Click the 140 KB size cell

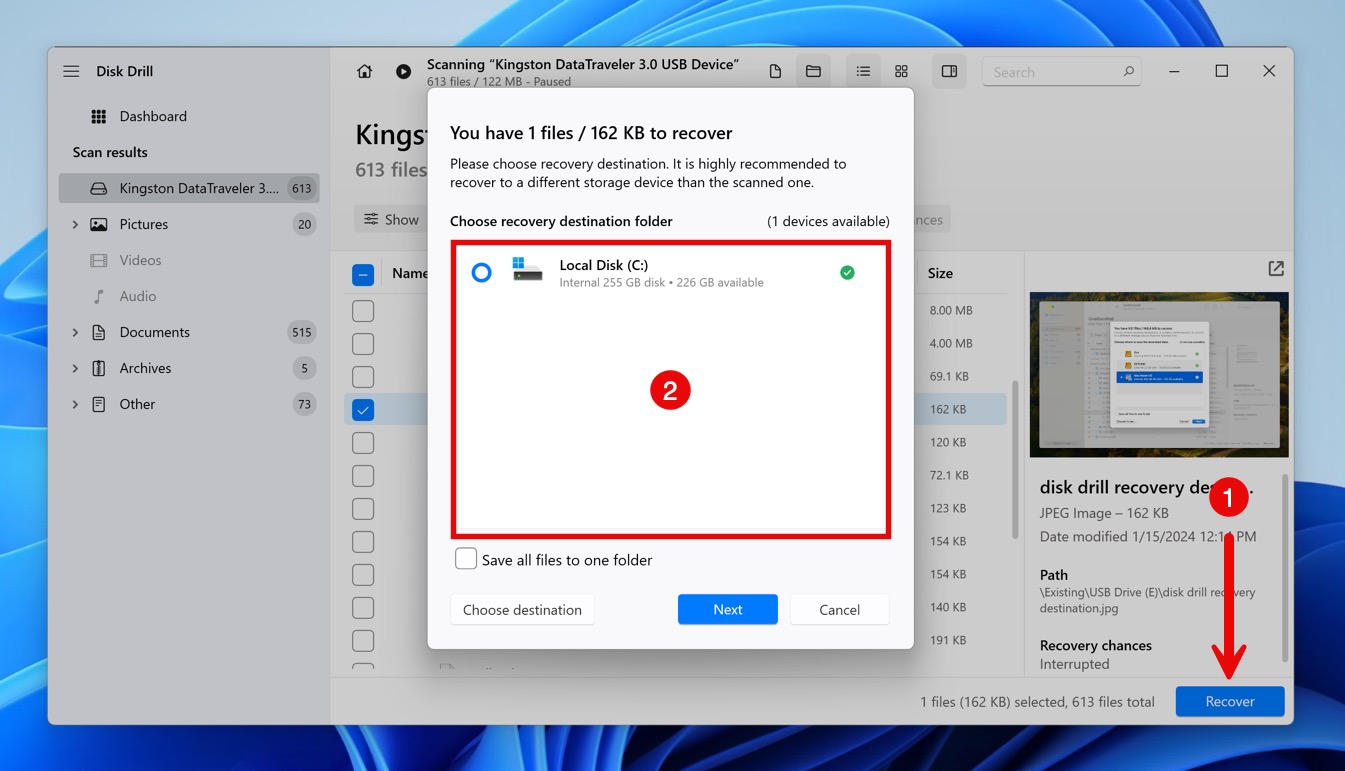(947, 607)
